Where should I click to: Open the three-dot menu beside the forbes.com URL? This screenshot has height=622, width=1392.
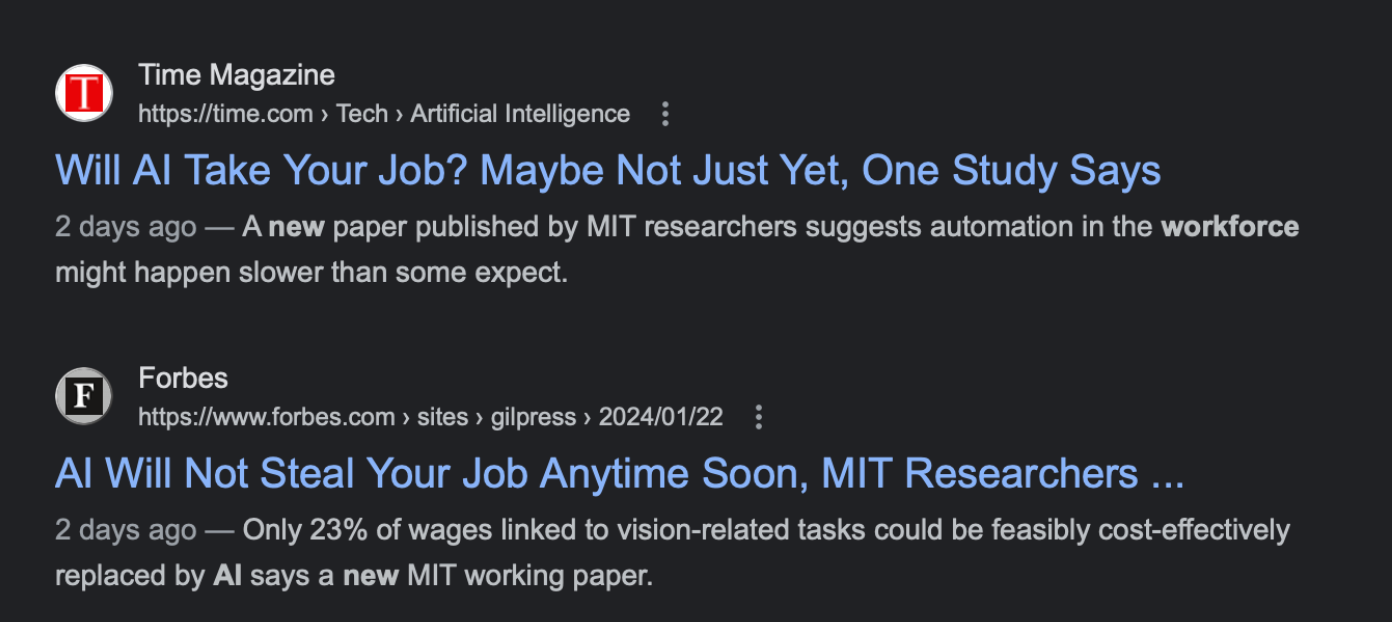pyautogui.click(x=758, y=417)
